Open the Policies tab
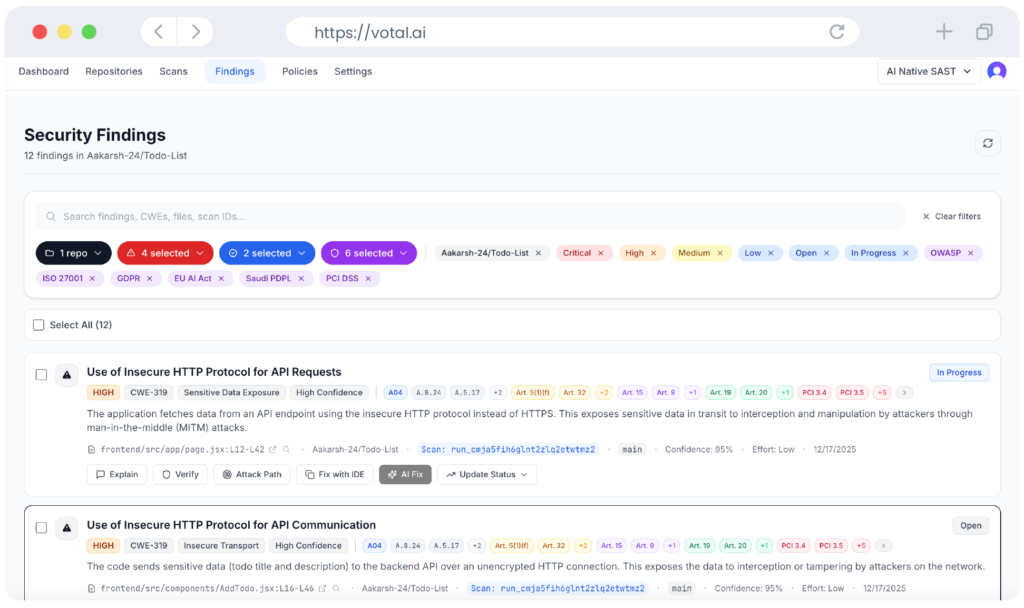Screen dimensions: 1024x608 pyautogui.click(x=299, y=71)
